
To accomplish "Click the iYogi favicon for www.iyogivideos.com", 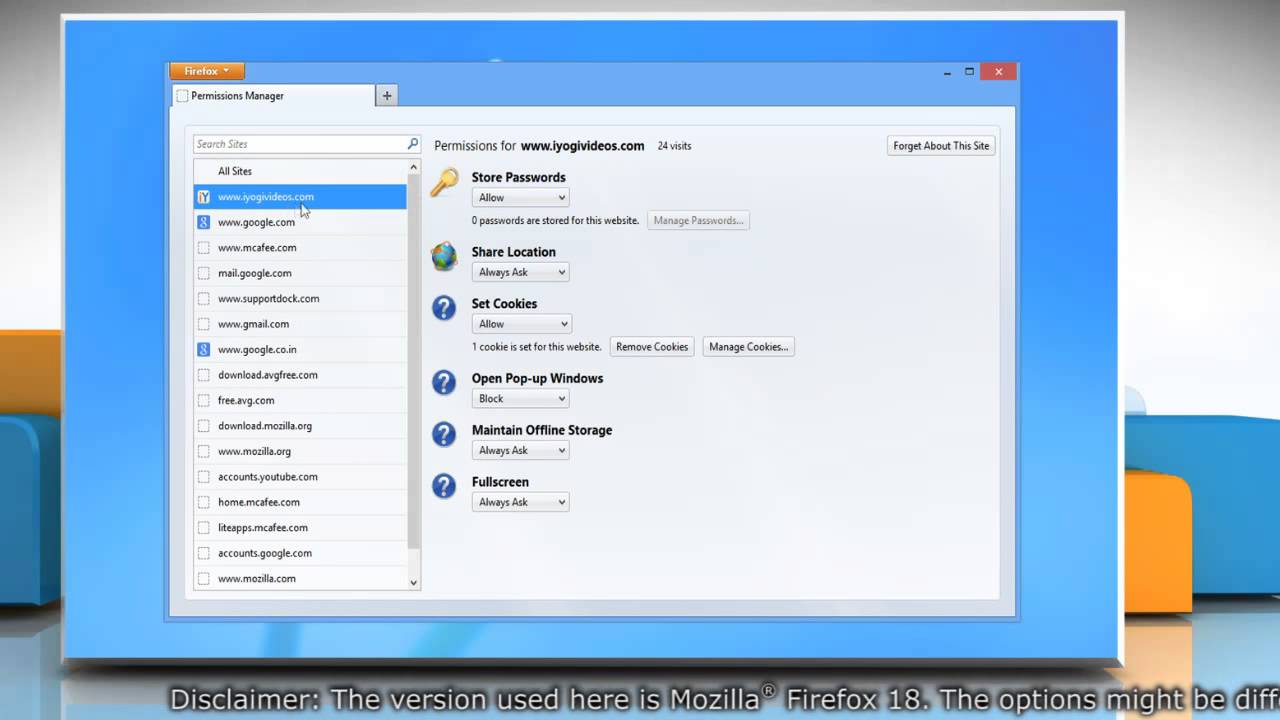I will [204, 197].
